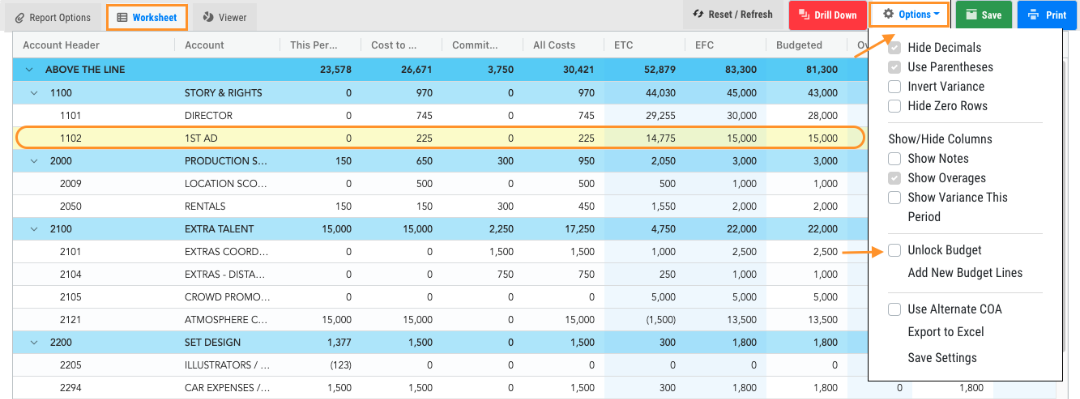Viewport: 1080px width, 399px height.
Task: Enable the Invert Variance checkbox
Action: [x=895, y=87]
